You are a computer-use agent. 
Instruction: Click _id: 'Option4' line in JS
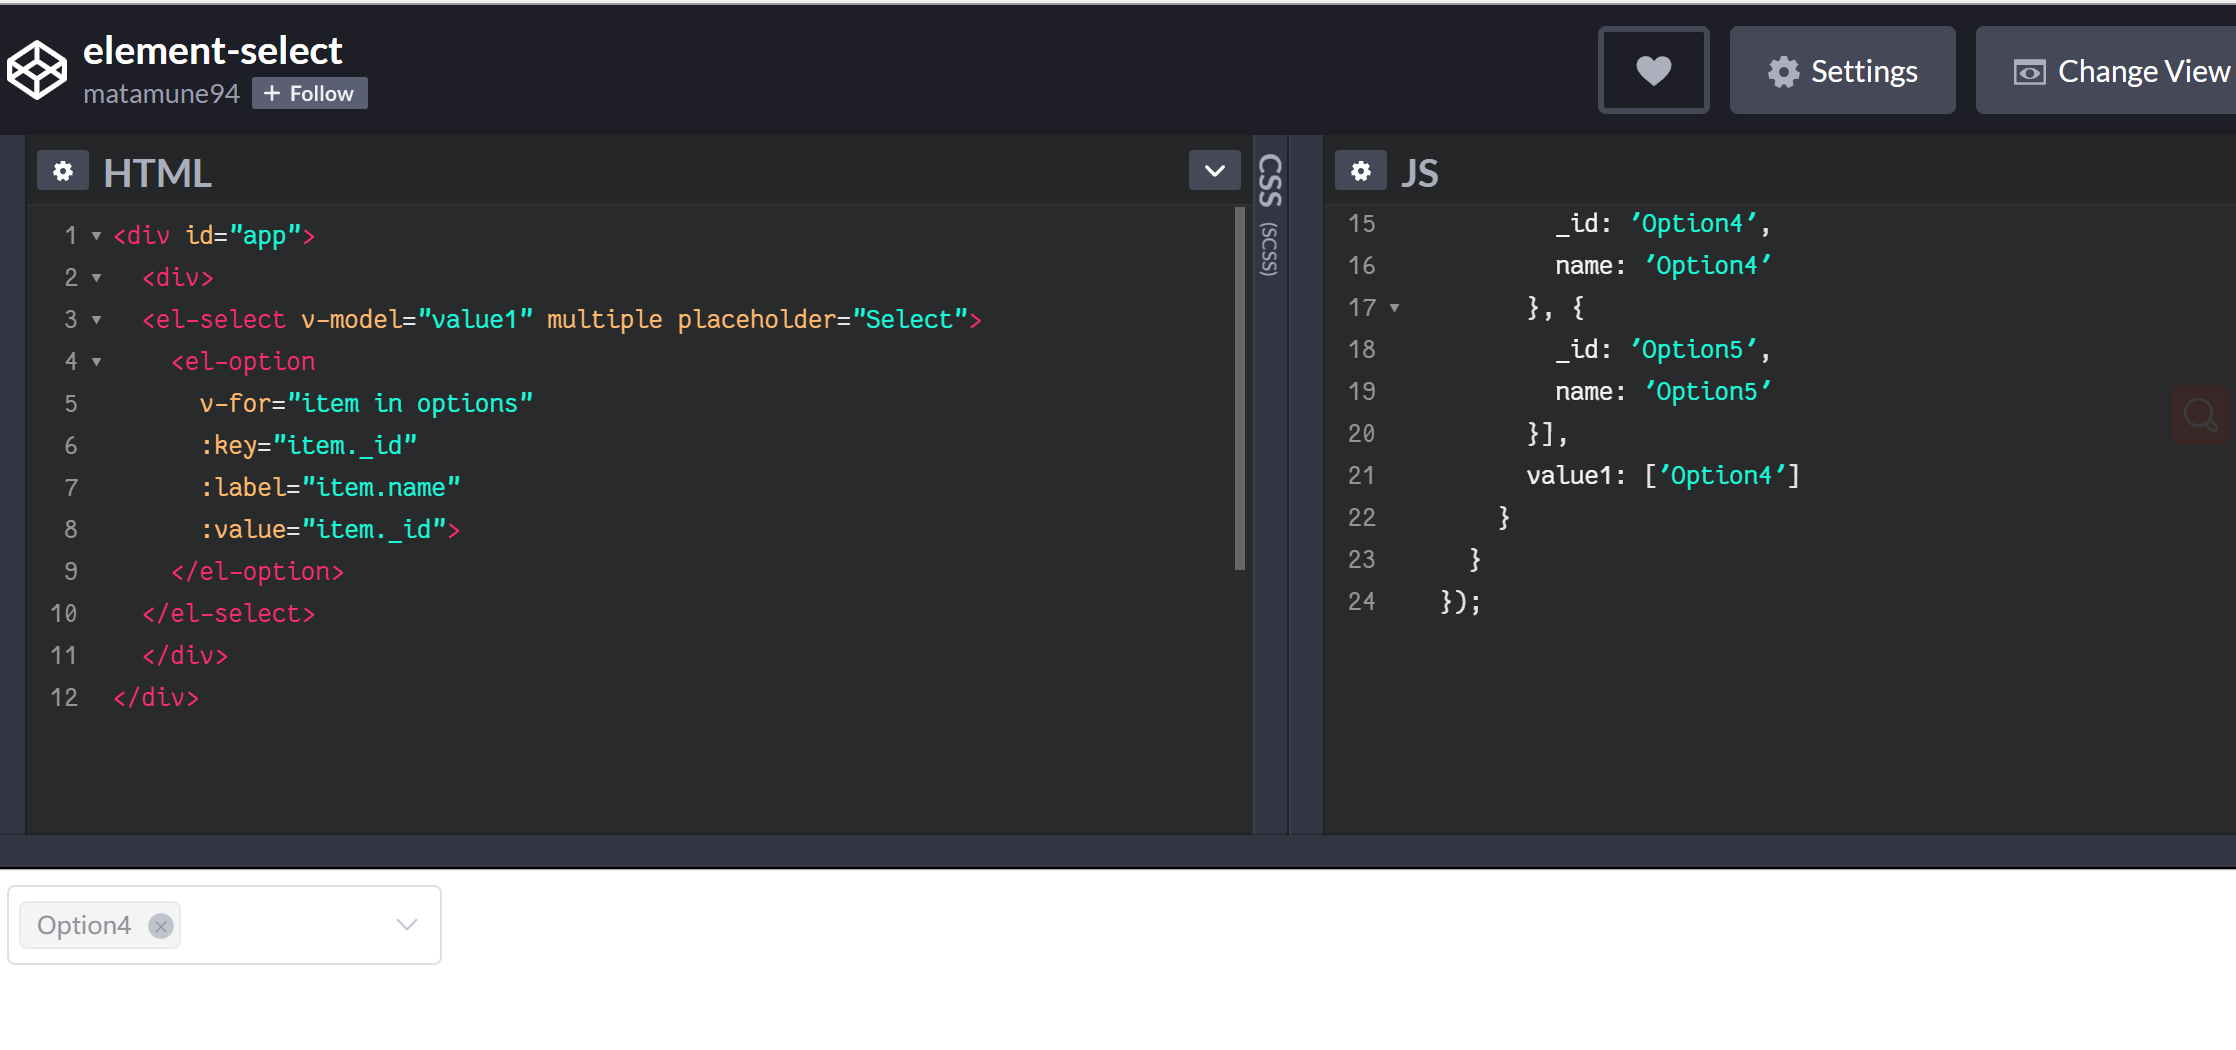point(1663,224)
